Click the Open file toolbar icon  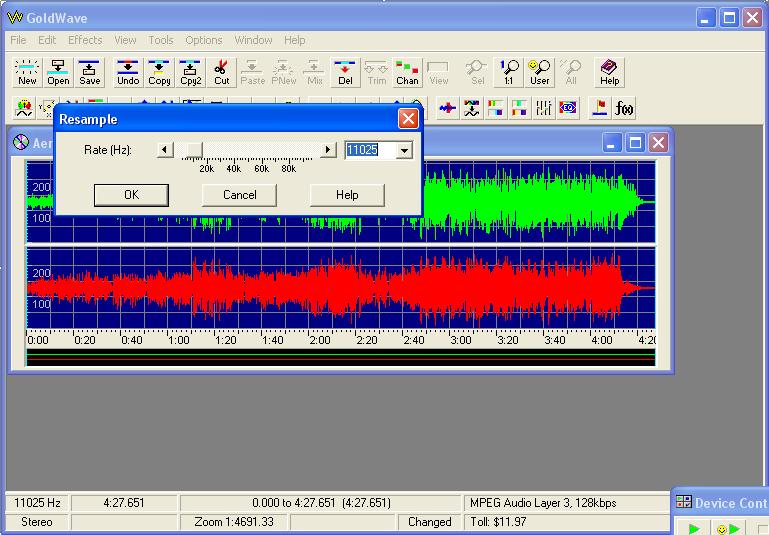tap(58, 73)
